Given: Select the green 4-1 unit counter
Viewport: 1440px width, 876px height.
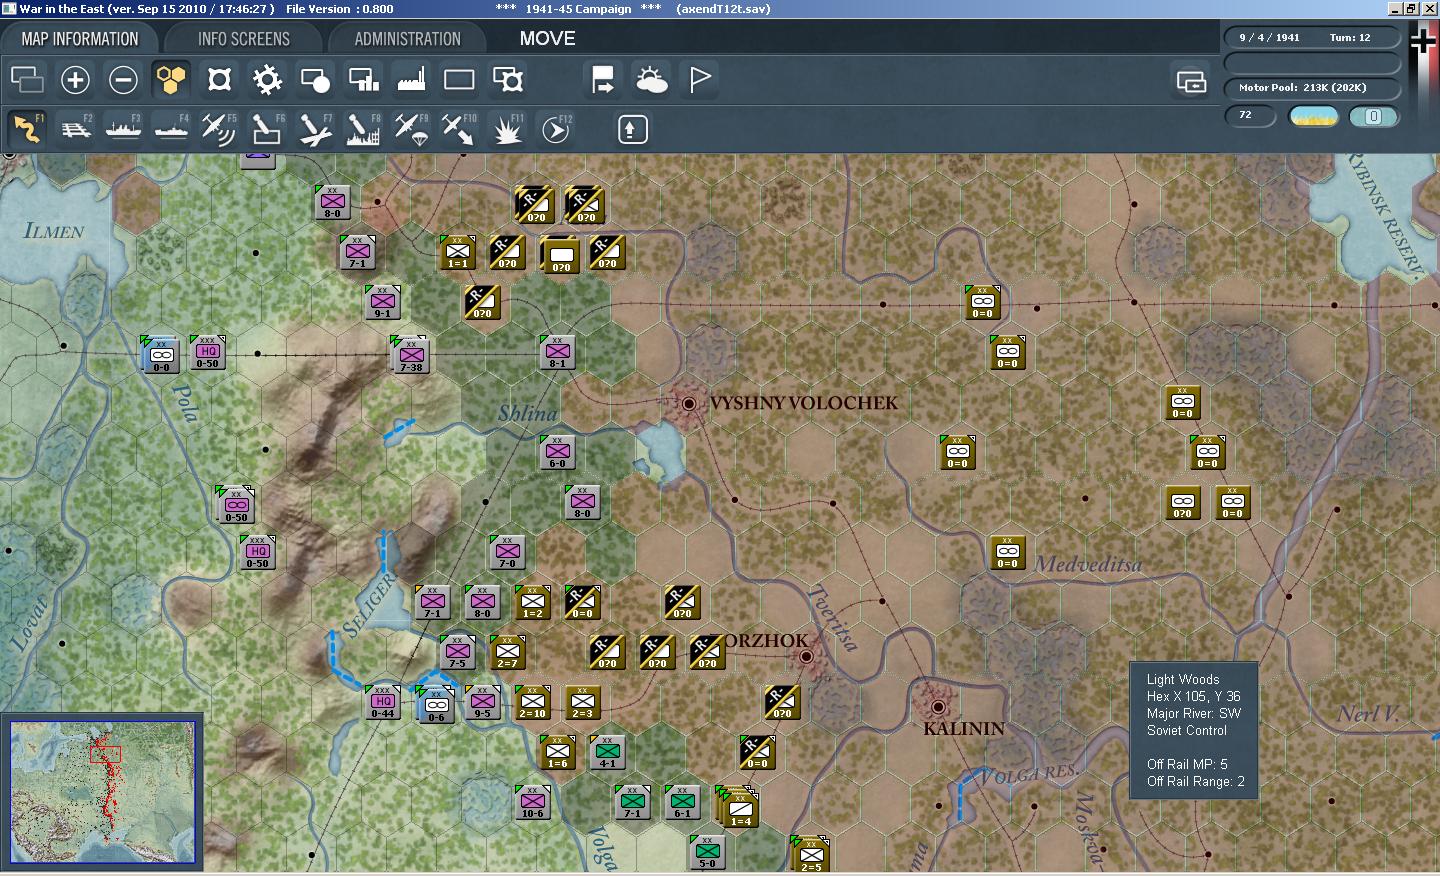Looking at the screenshot, I should click(x=608, y=752).
